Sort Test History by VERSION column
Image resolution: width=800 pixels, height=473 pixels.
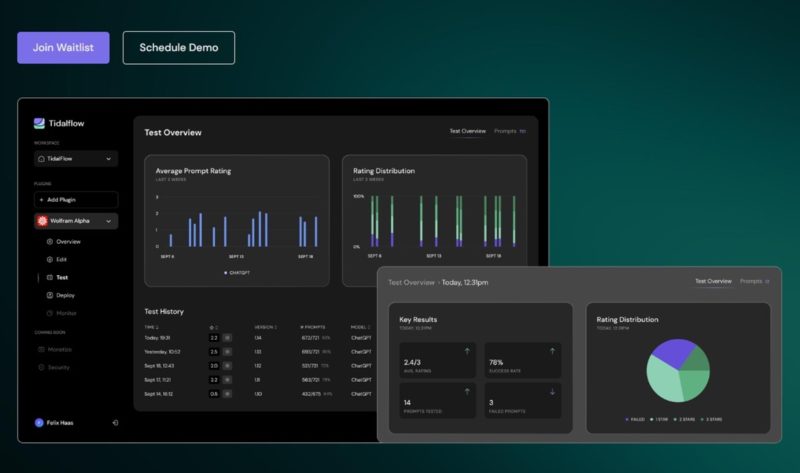pyautogui.click(x=265, y=327)
